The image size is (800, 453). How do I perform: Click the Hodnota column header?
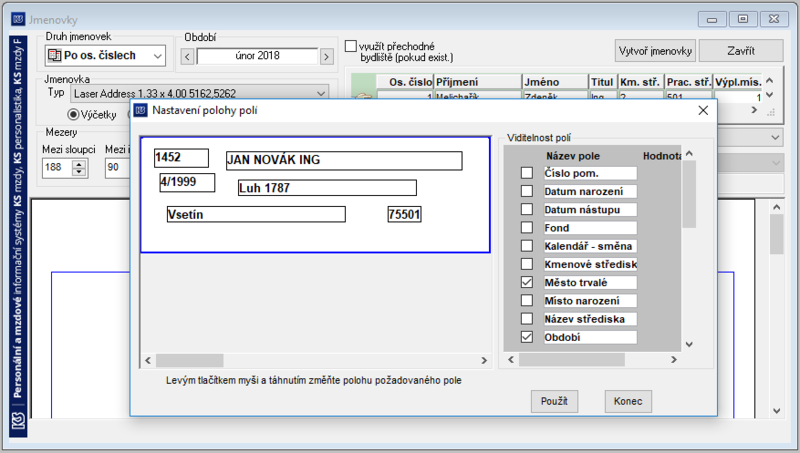click(662, 156)
